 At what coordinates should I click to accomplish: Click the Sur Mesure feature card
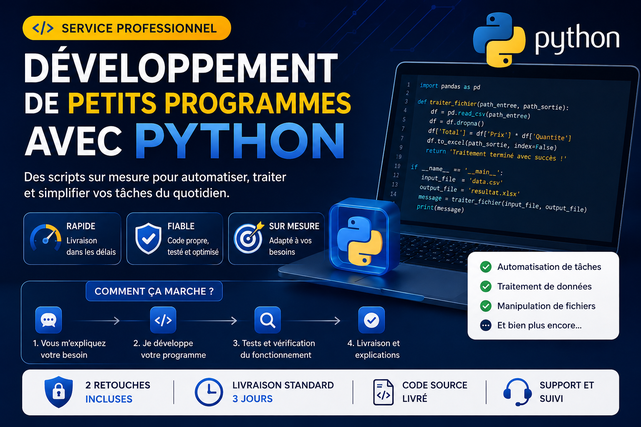277,239
